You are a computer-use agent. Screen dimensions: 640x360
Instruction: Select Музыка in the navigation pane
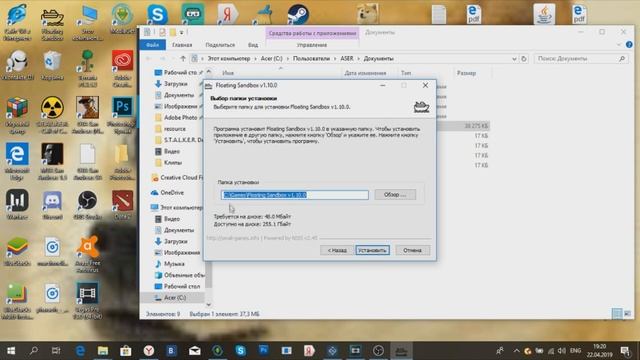(174, 264)
